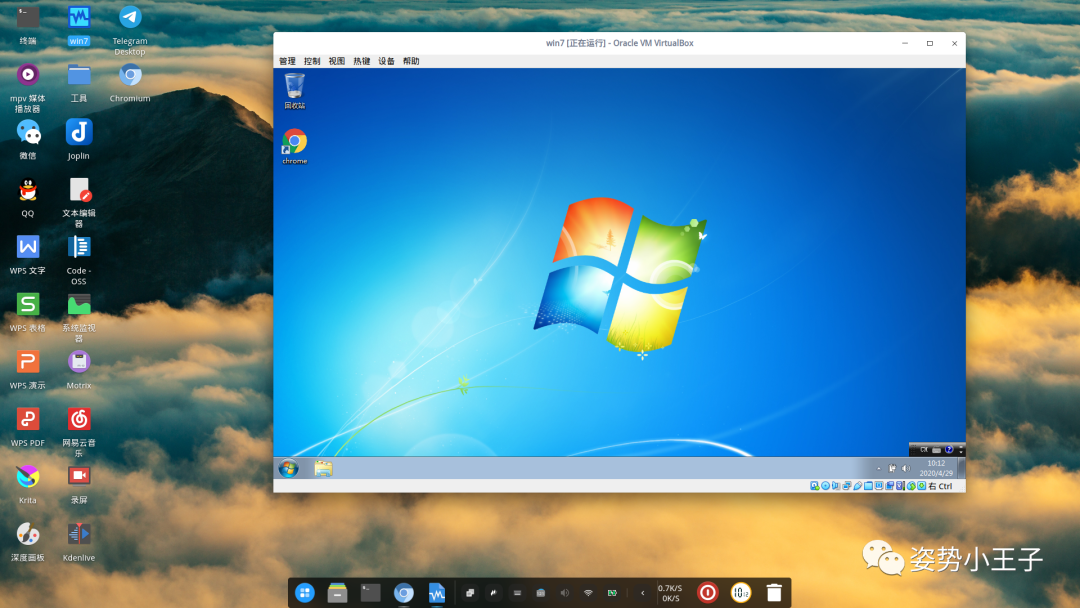Click the hard disk activity icon on VirtualBox status bar
Screen dimensions: 1080x608
coord(814,485)
